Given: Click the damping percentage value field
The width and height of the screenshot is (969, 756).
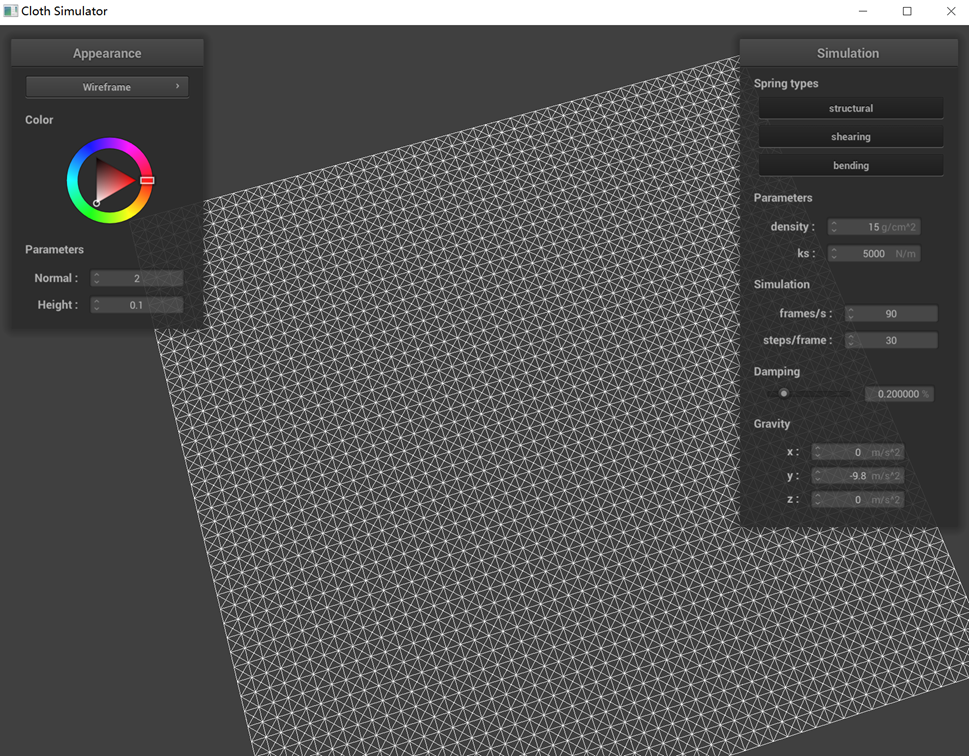Looking at the screenshot, I should pos(898,394).
